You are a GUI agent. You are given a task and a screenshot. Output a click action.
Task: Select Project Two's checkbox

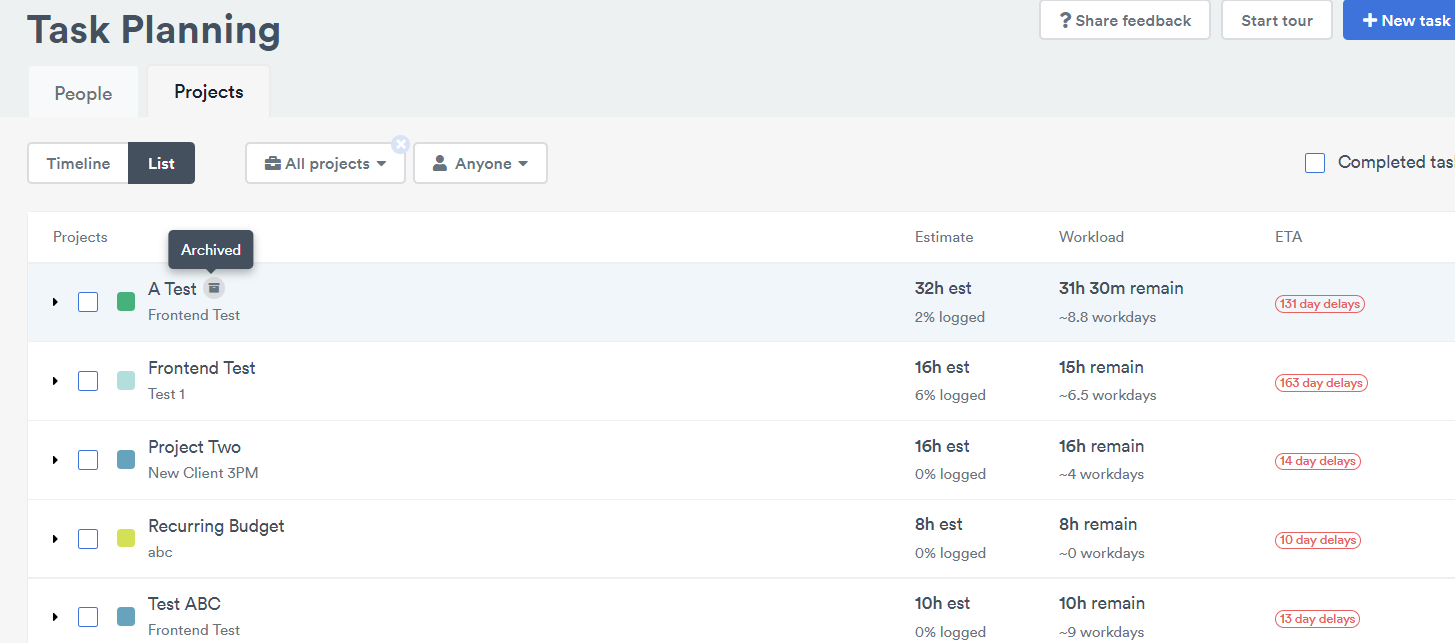(88, 459)
